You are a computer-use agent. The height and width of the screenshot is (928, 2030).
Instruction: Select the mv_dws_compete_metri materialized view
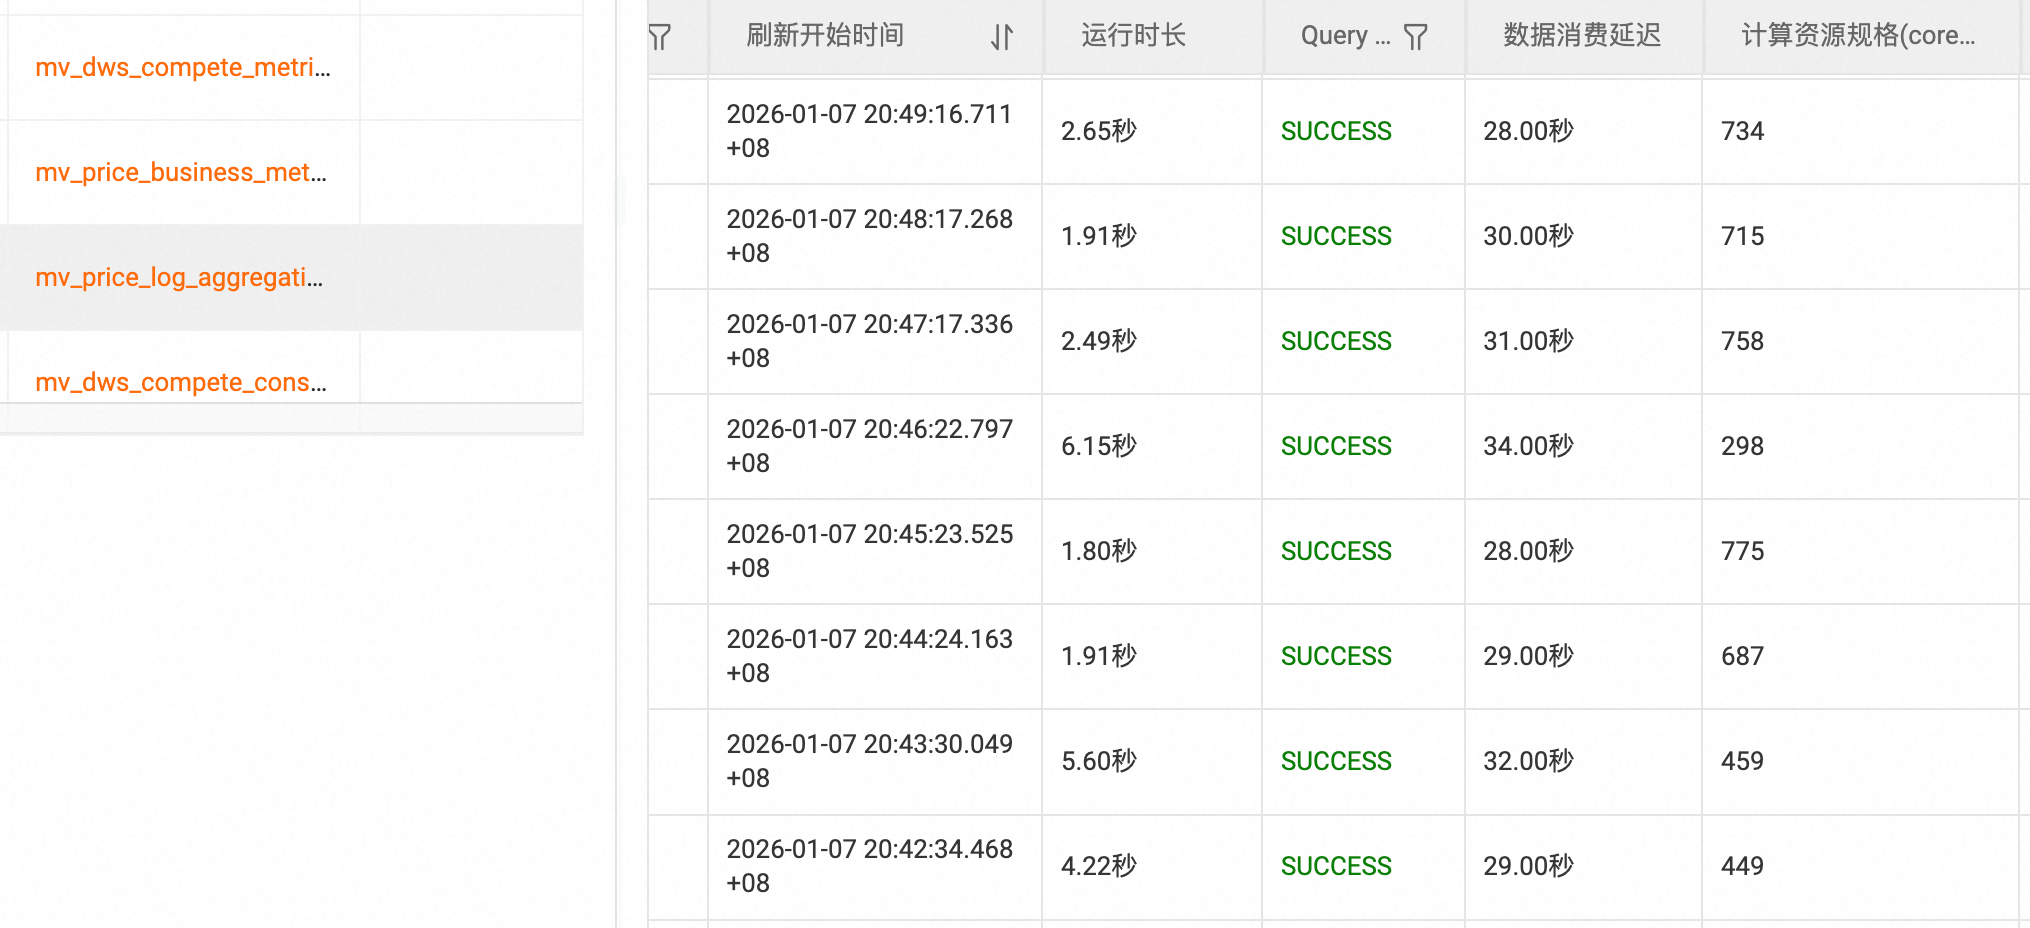pos(181,67)
